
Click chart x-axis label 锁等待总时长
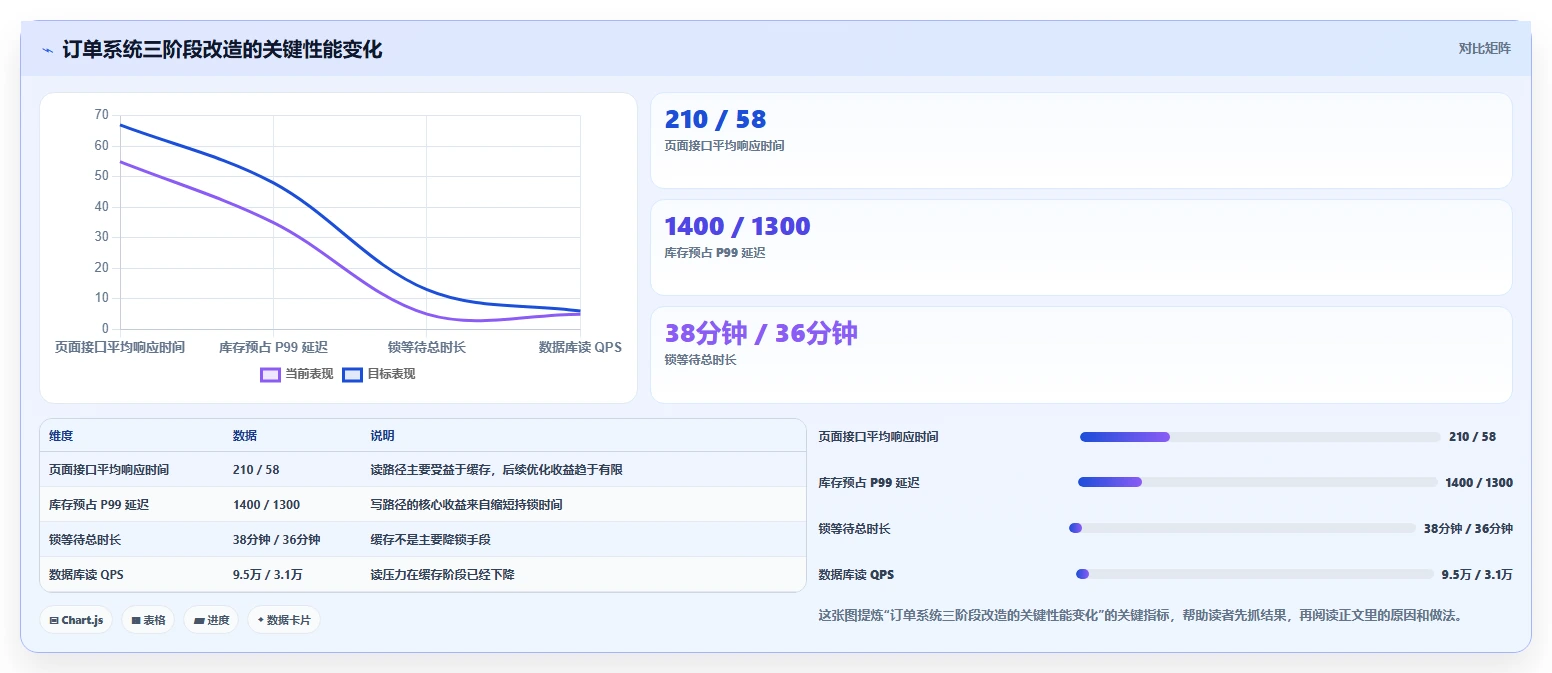[427, 347]
